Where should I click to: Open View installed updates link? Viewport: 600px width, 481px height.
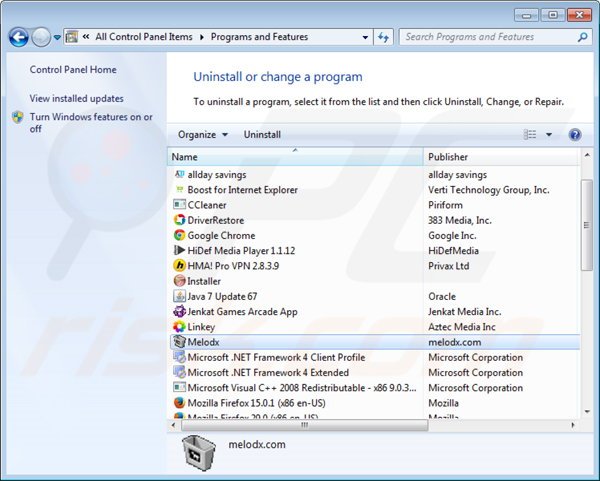[x=77, y=98]
